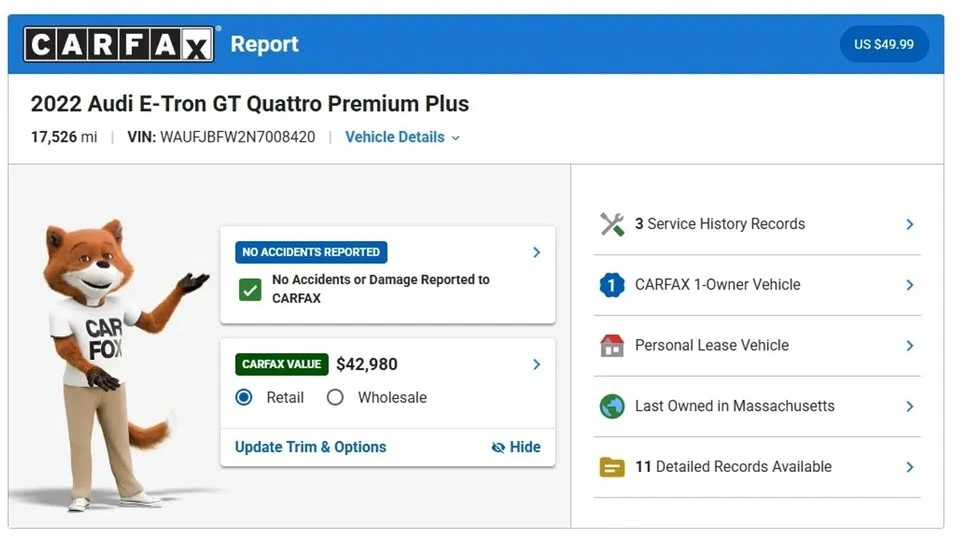
Task: Click the service history wrench icon
Action: pyautogui.click(x=612, y=224)
